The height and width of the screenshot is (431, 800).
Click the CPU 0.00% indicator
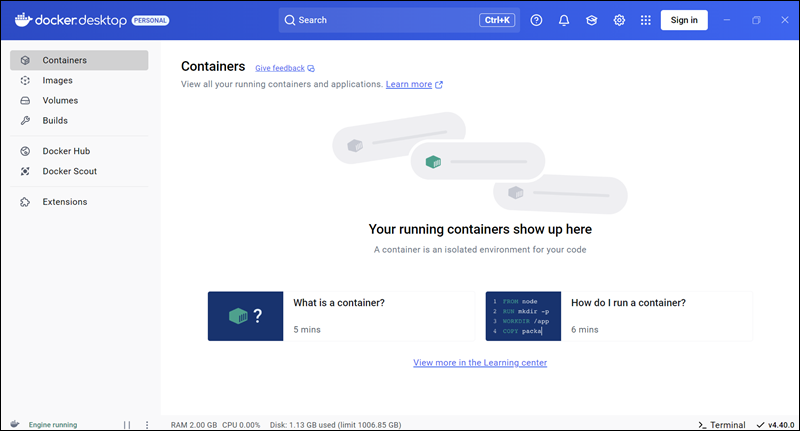click(241, 425)
